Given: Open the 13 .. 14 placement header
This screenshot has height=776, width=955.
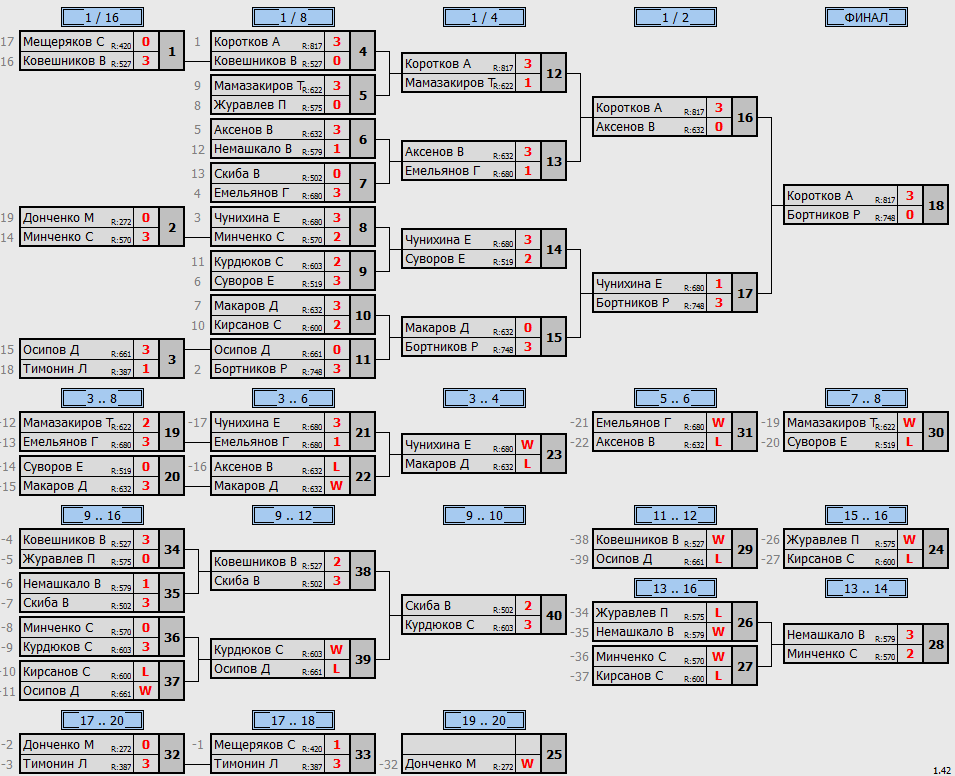Looking at the screenshot, I should pos(866,588).
